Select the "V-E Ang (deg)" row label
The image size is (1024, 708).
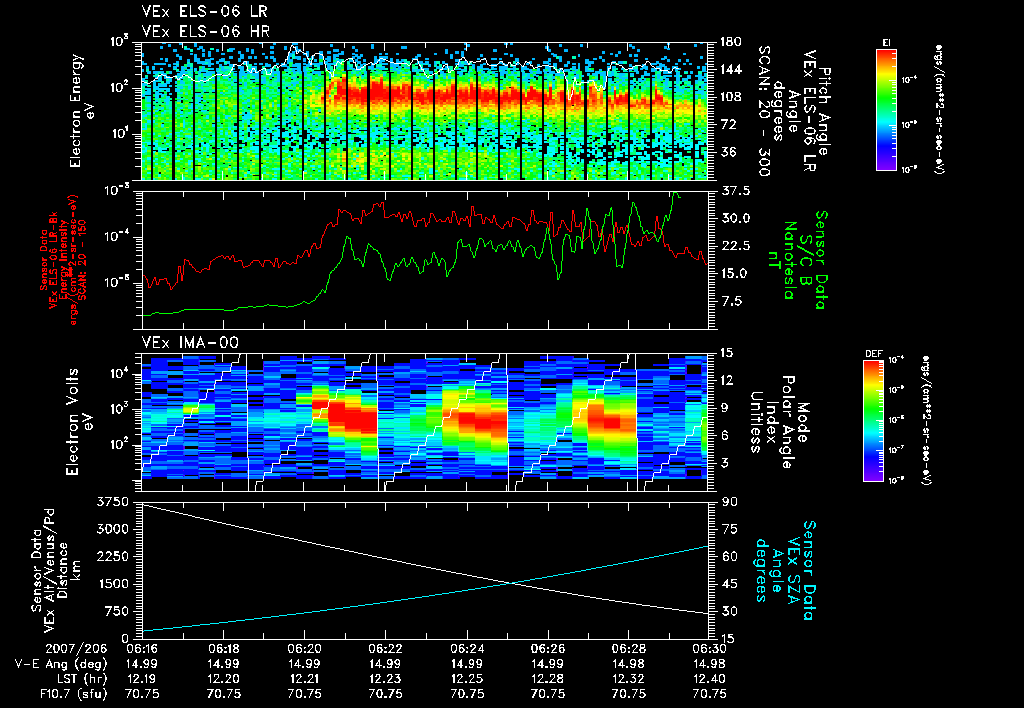(x=61, y=664)
